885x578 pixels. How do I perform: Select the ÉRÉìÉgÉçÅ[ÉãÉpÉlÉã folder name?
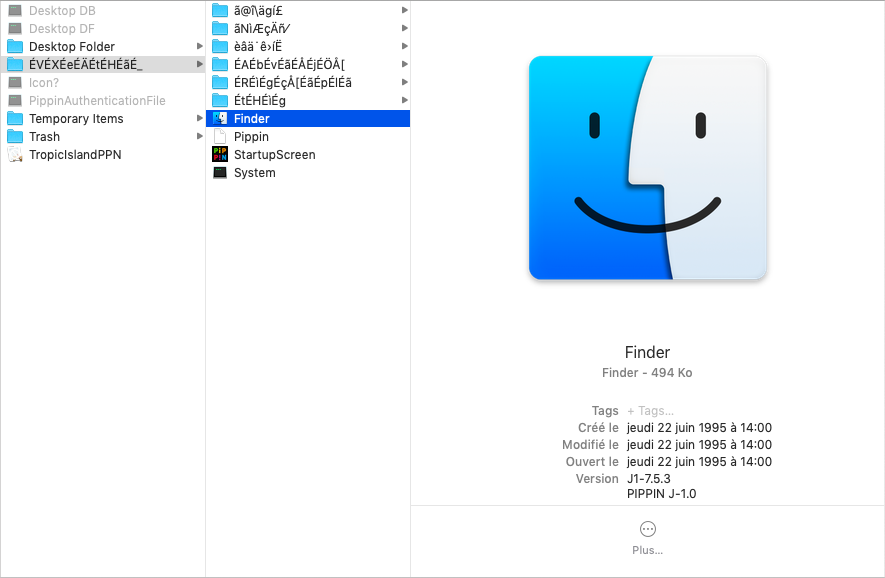click(x=293, y=82)
